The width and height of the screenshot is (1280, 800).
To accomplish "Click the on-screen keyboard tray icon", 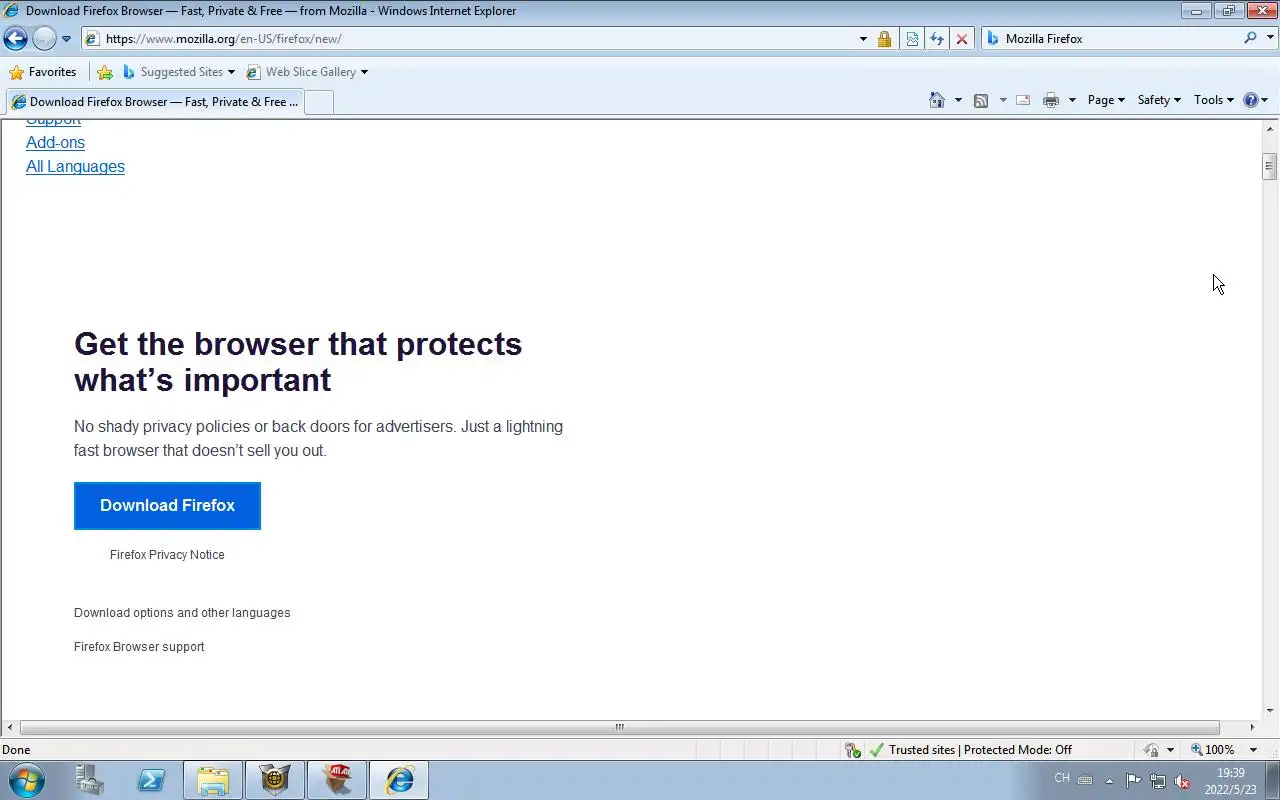I will 1085,780.
